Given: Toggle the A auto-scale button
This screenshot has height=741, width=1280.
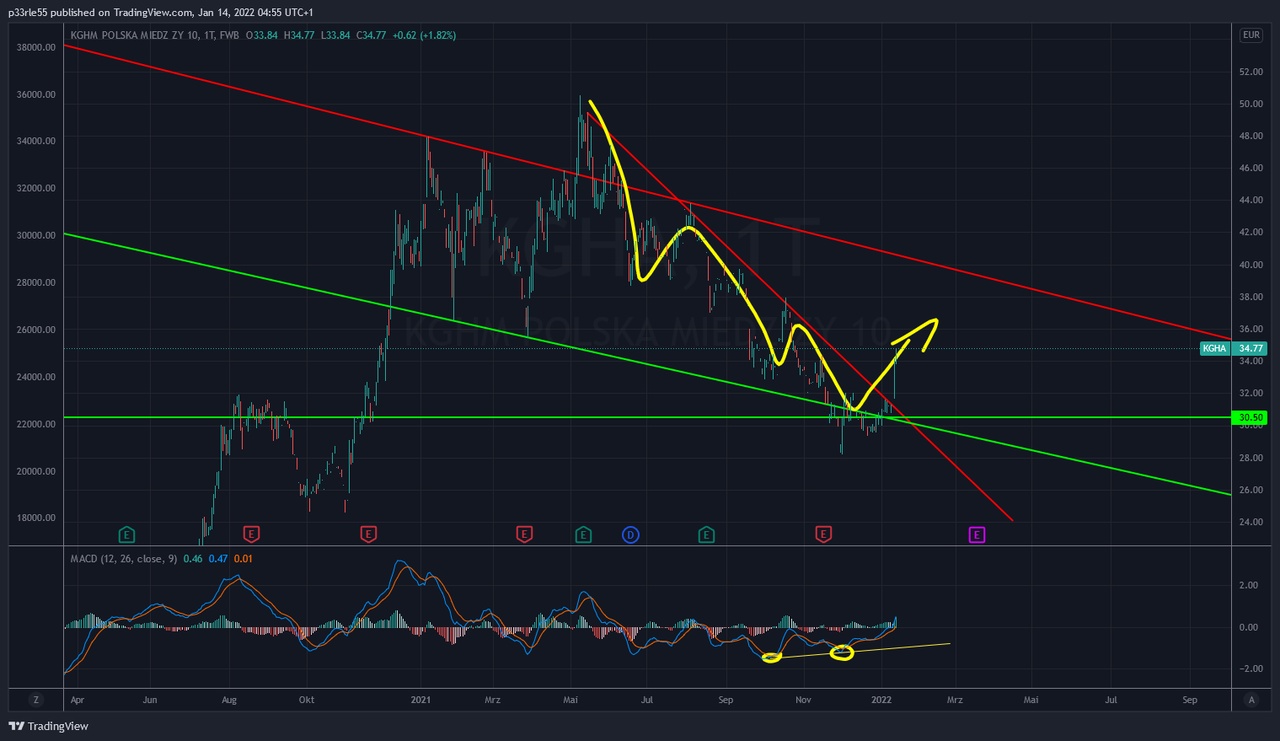Looking at the screenshot, I should pyautogui.click(x=1251, y=700).
